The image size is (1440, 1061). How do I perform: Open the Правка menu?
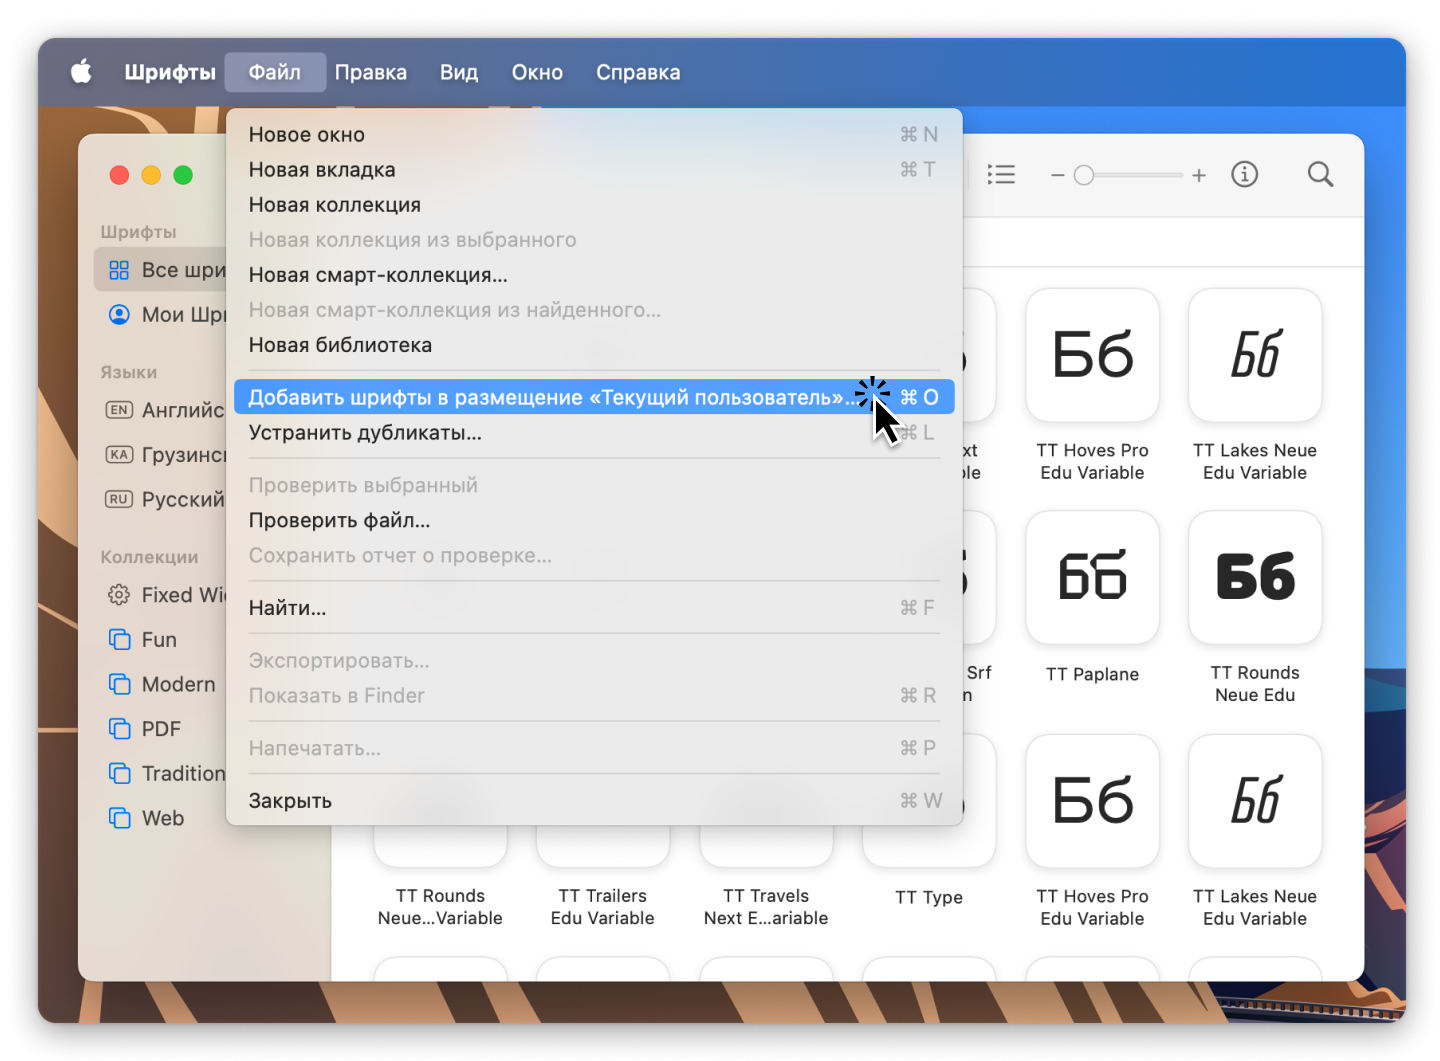tap(371, 72)
